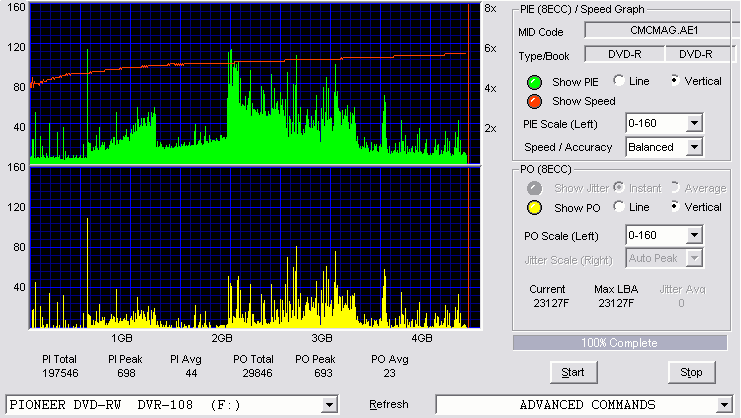Click the Stop button
This screenshot has height=418, width=741.
691,373
